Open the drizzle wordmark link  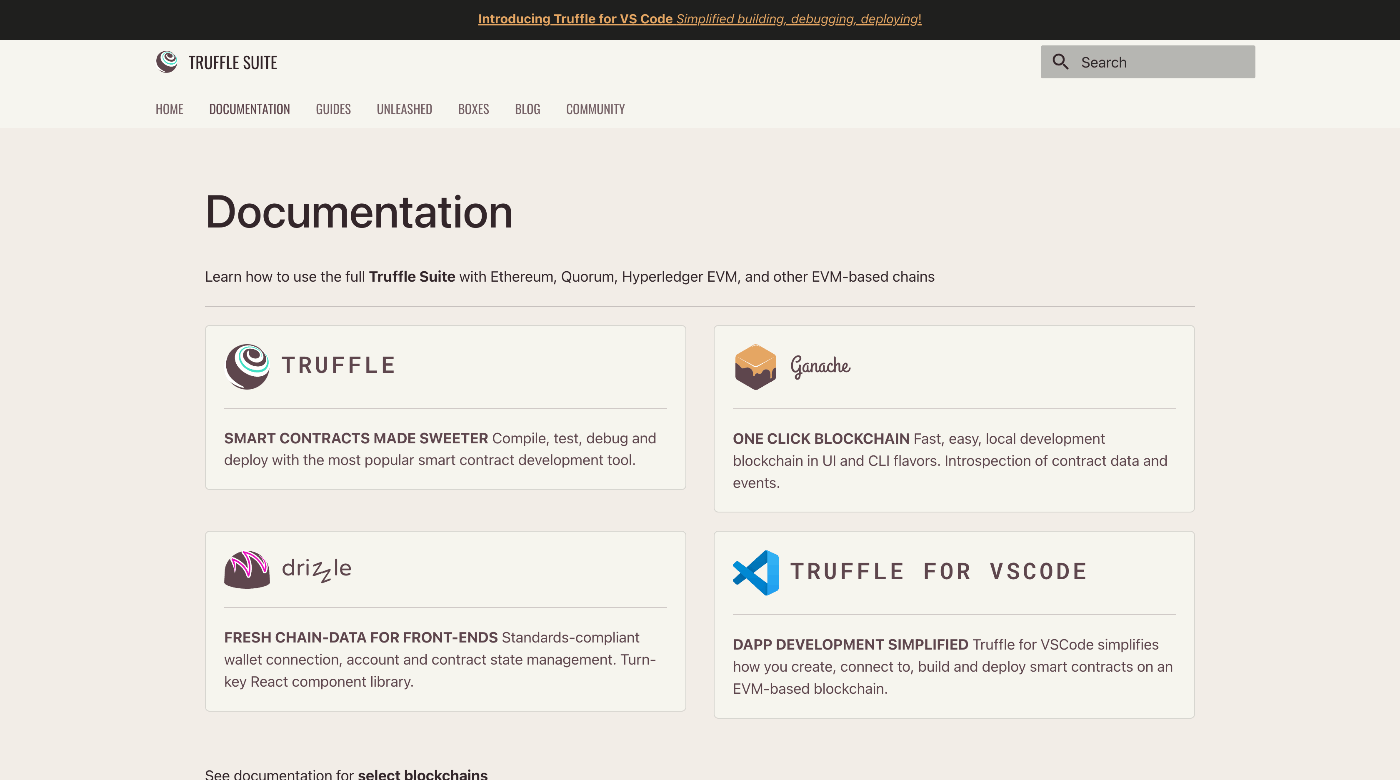[x=317, y=569]
